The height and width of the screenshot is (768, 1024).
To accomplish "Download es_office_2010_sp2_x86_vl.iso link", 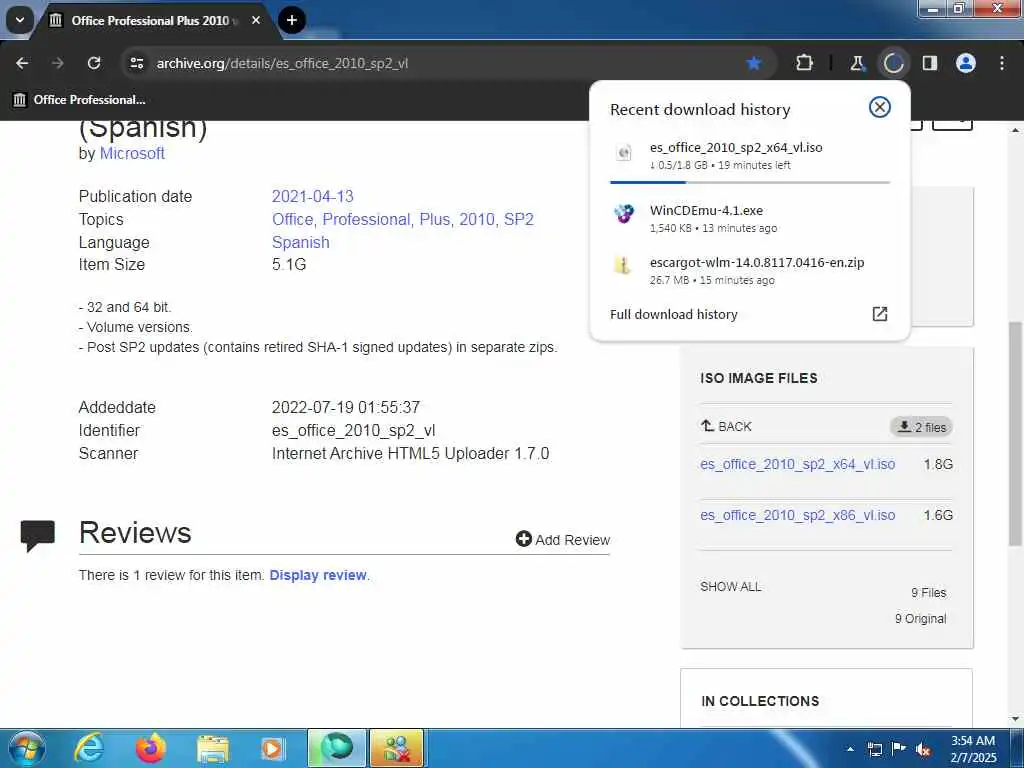I will click(797, 515).
